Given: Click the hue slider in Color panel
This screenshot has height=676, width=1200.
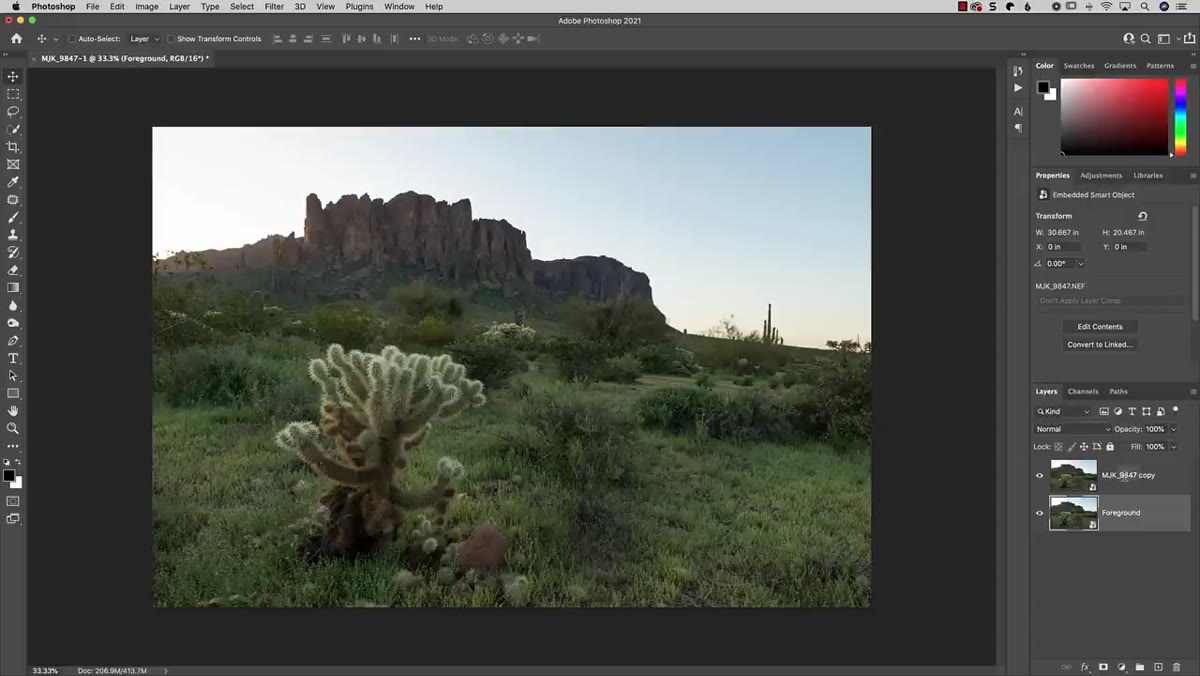Looking at the screenshot, I should point(1180,117).
